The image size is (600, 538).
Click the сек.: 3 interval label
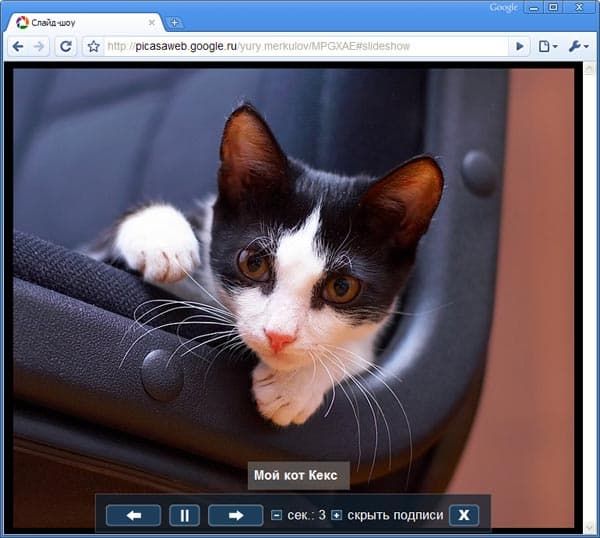pos(307,515)
